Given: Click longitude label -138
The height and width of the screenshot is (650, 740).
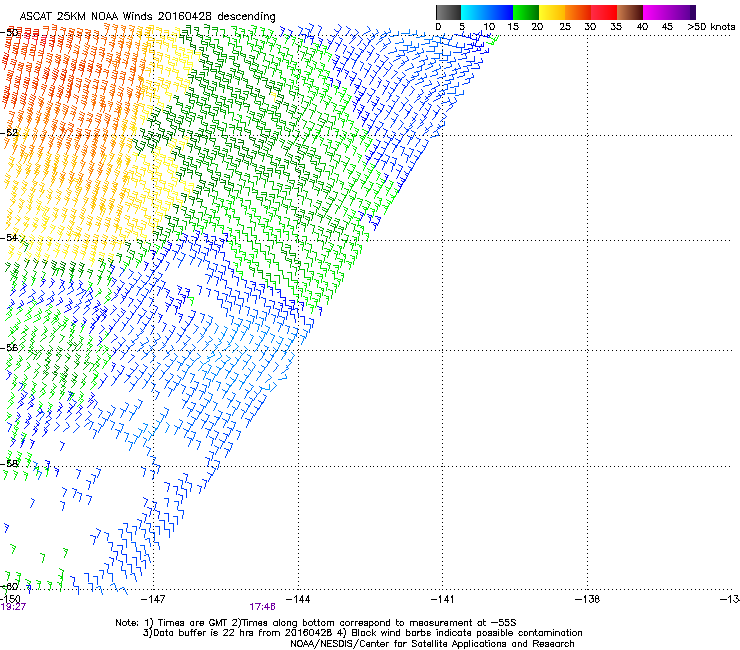Looking at the screenshot, I should pyautogui.click(x=588, y=599).
